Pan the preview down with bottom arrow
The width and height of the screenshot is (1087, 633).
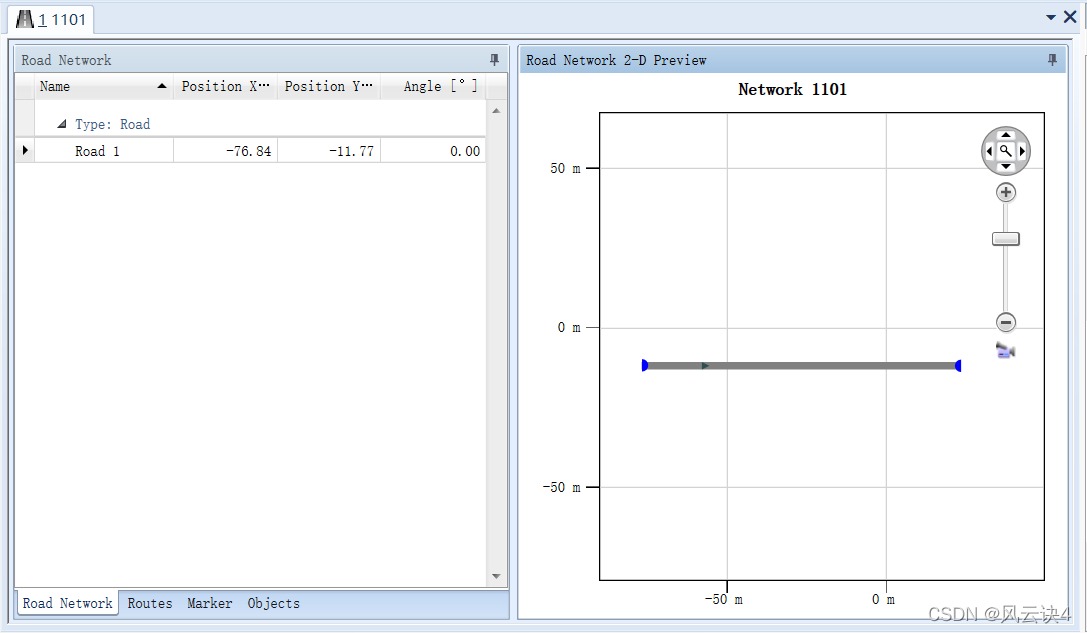pos(1006,167)
